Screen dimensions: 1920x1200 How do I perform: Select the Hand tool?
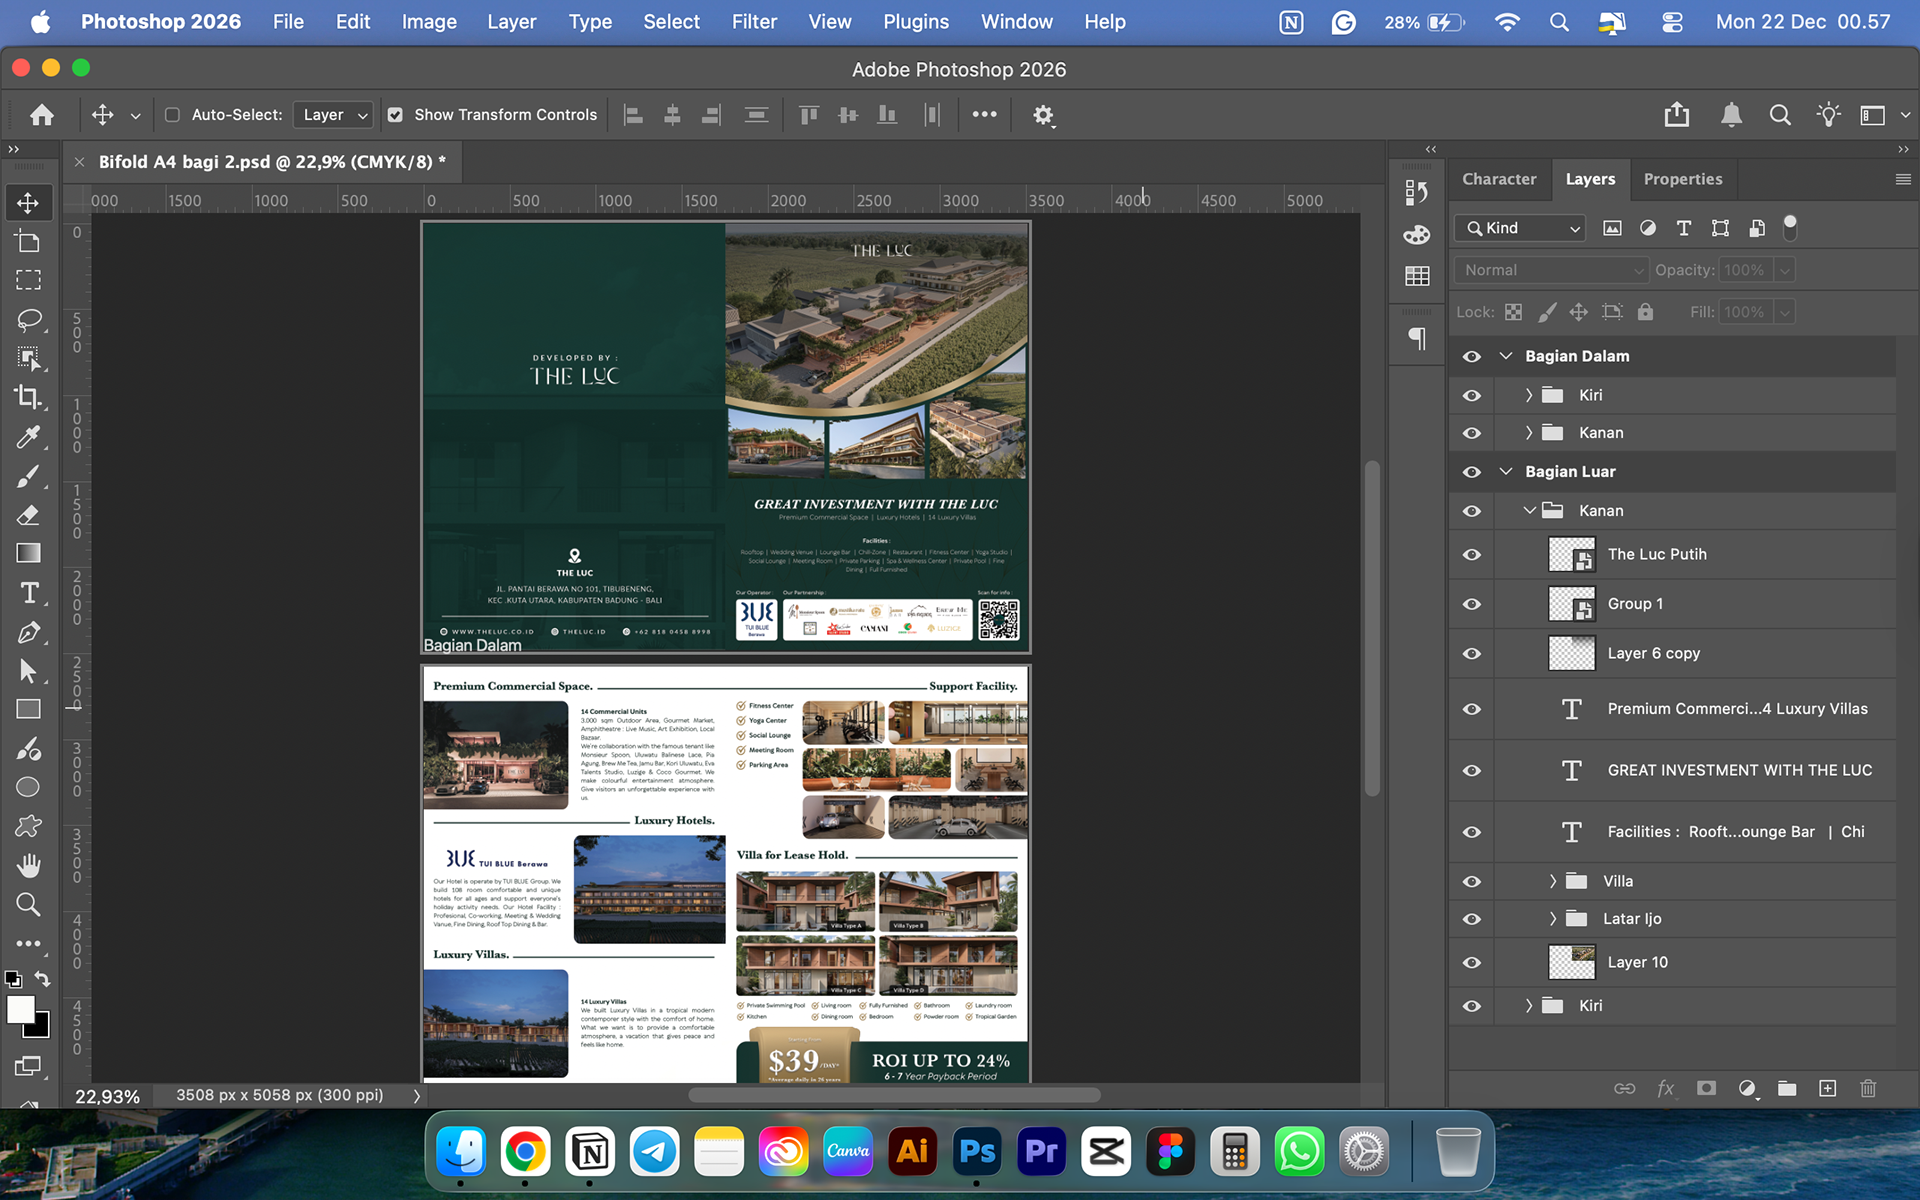click(28, 865)
